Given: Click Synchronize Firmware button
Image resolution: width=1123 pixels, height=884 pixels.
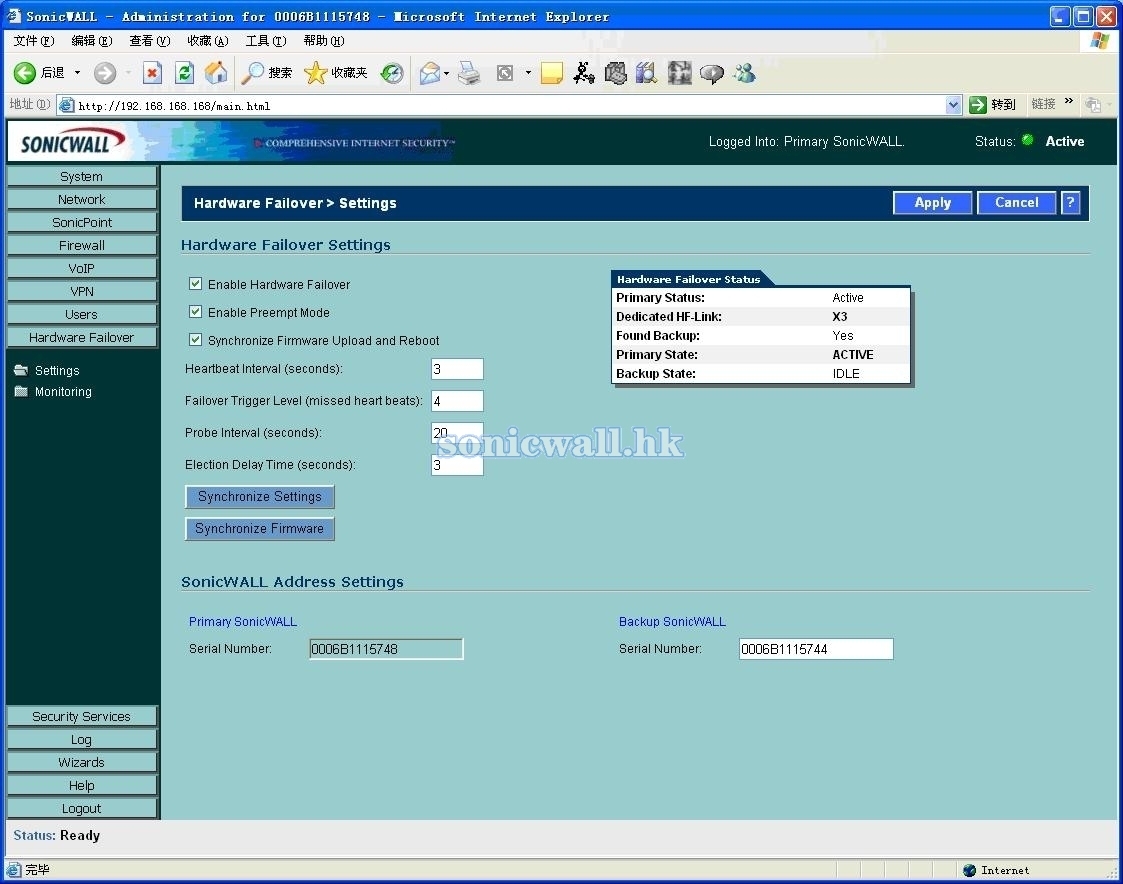Looking at the screenshot, I should click(259, 529).
